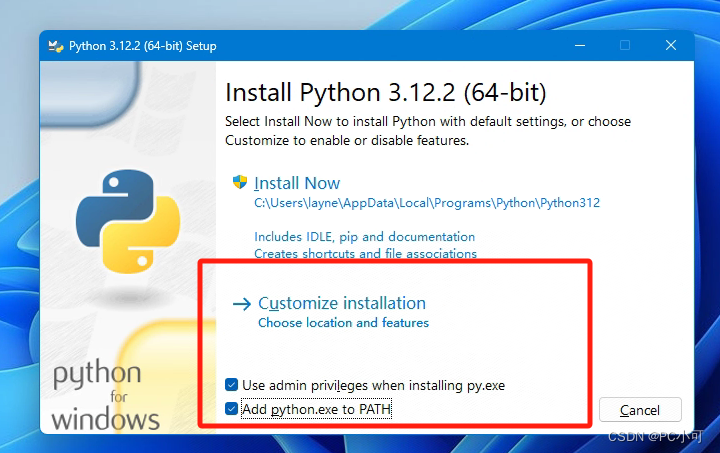This screenshot has width=720, height=453.
Task: Click 'Creates shortcuts and file associations' text
Action: pyautogui.click(x=366, y=253)
